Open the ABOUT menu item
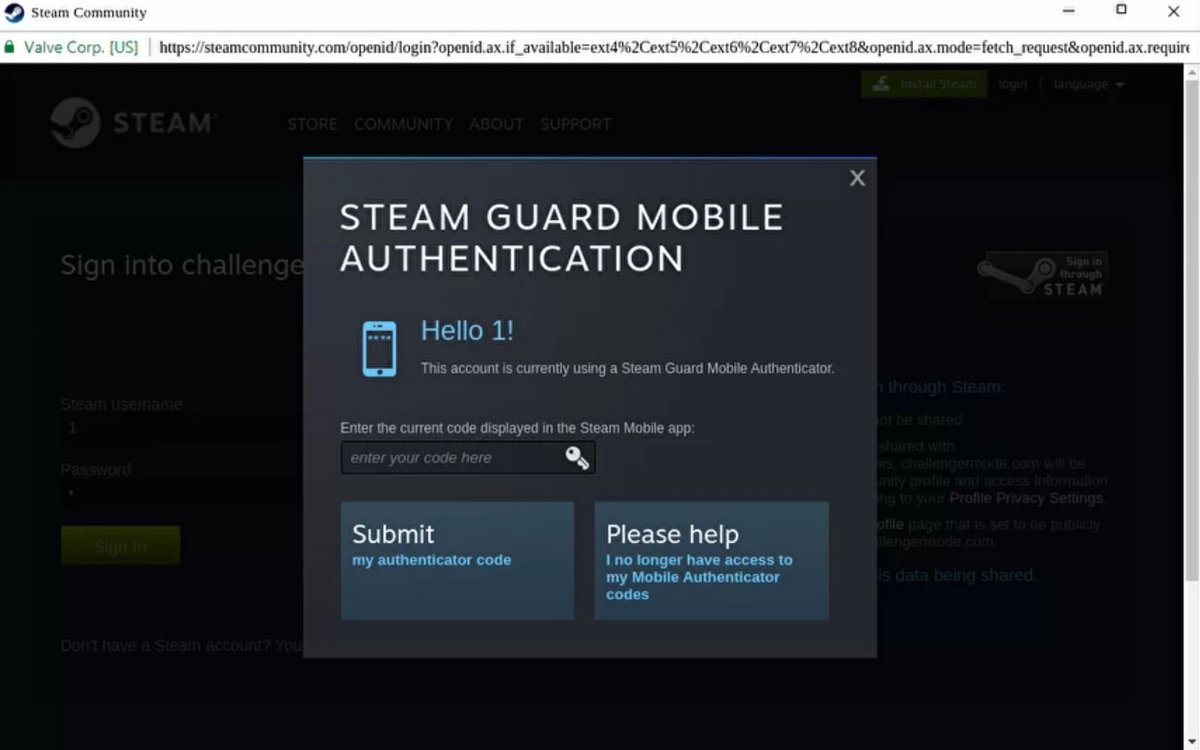 click(496, 124)
